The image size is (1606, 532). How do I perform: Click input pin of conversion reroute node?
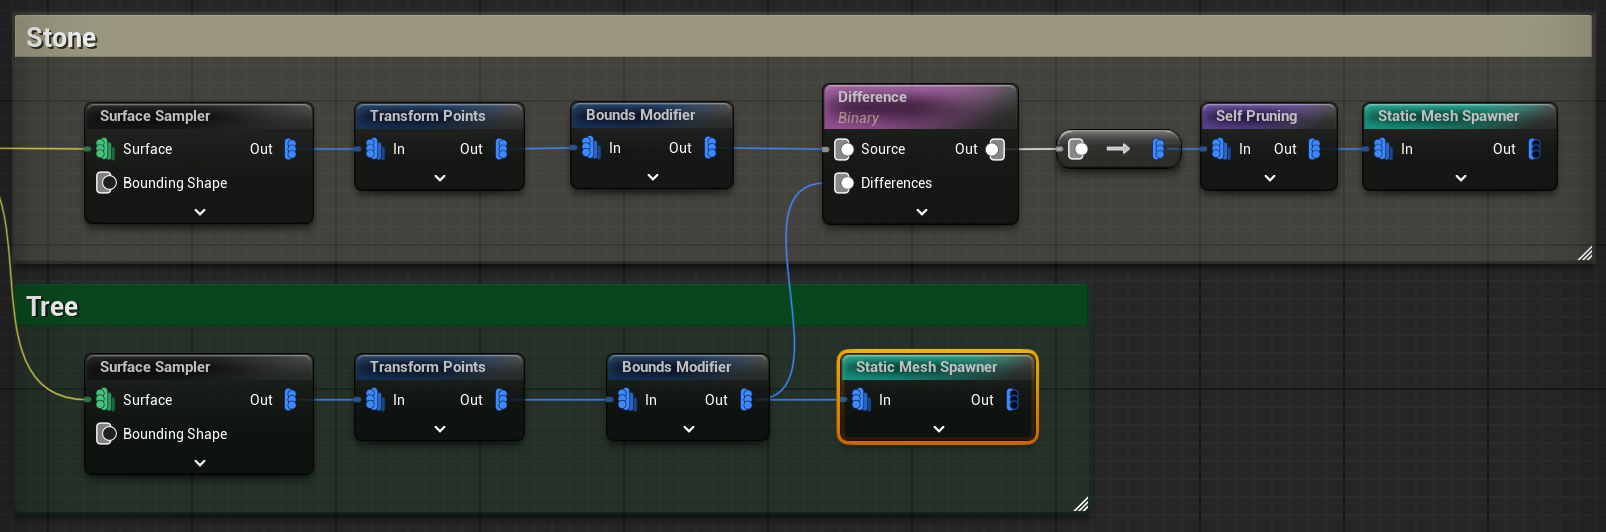(x=1078, y=149)
